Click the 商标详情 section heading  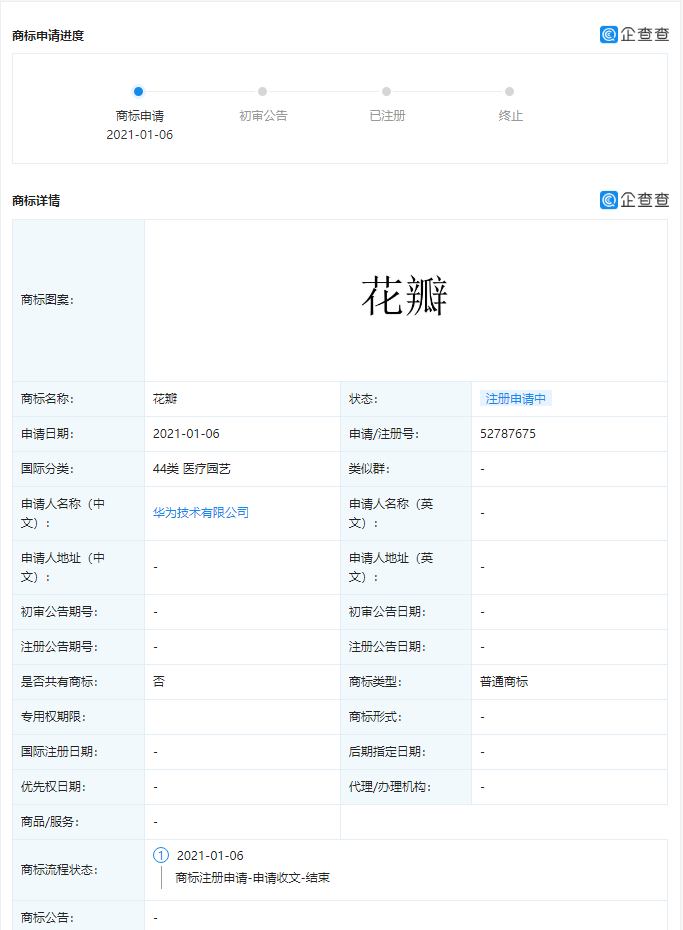36,200
